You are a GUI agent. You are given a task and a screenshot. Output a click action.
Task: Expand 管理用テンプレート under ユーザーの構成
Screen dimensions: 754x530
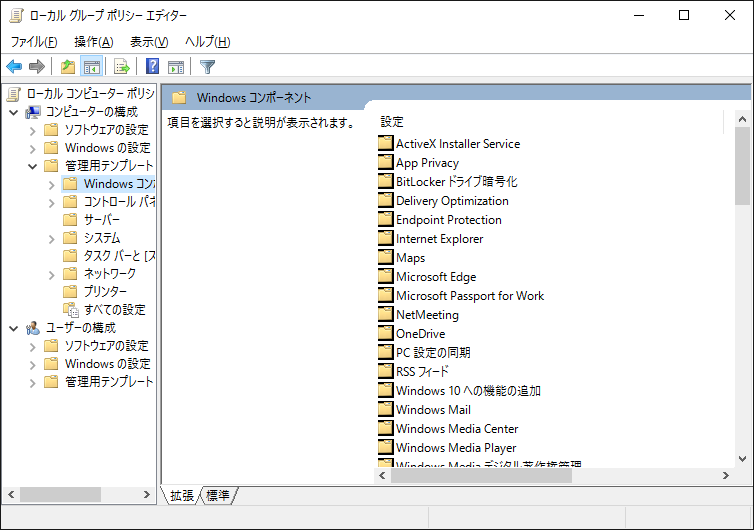(33, 383)
